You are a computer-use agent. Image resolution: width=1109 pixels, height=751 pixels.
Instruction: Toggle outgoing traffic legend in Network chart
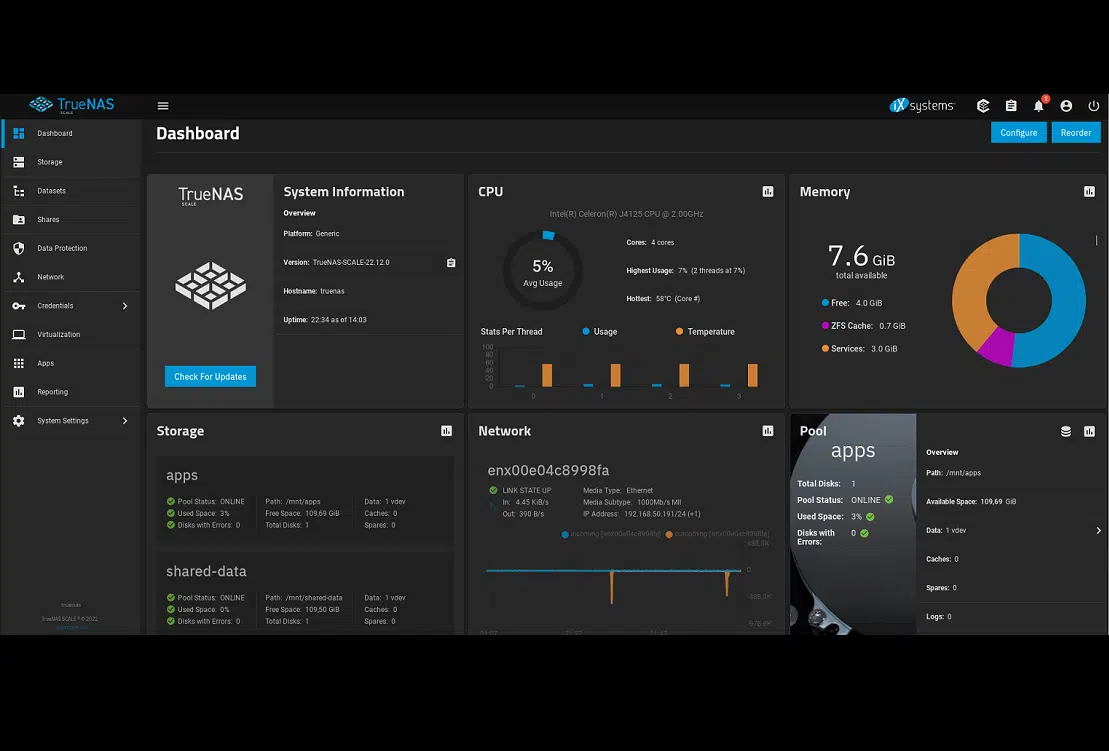(717, 534)
